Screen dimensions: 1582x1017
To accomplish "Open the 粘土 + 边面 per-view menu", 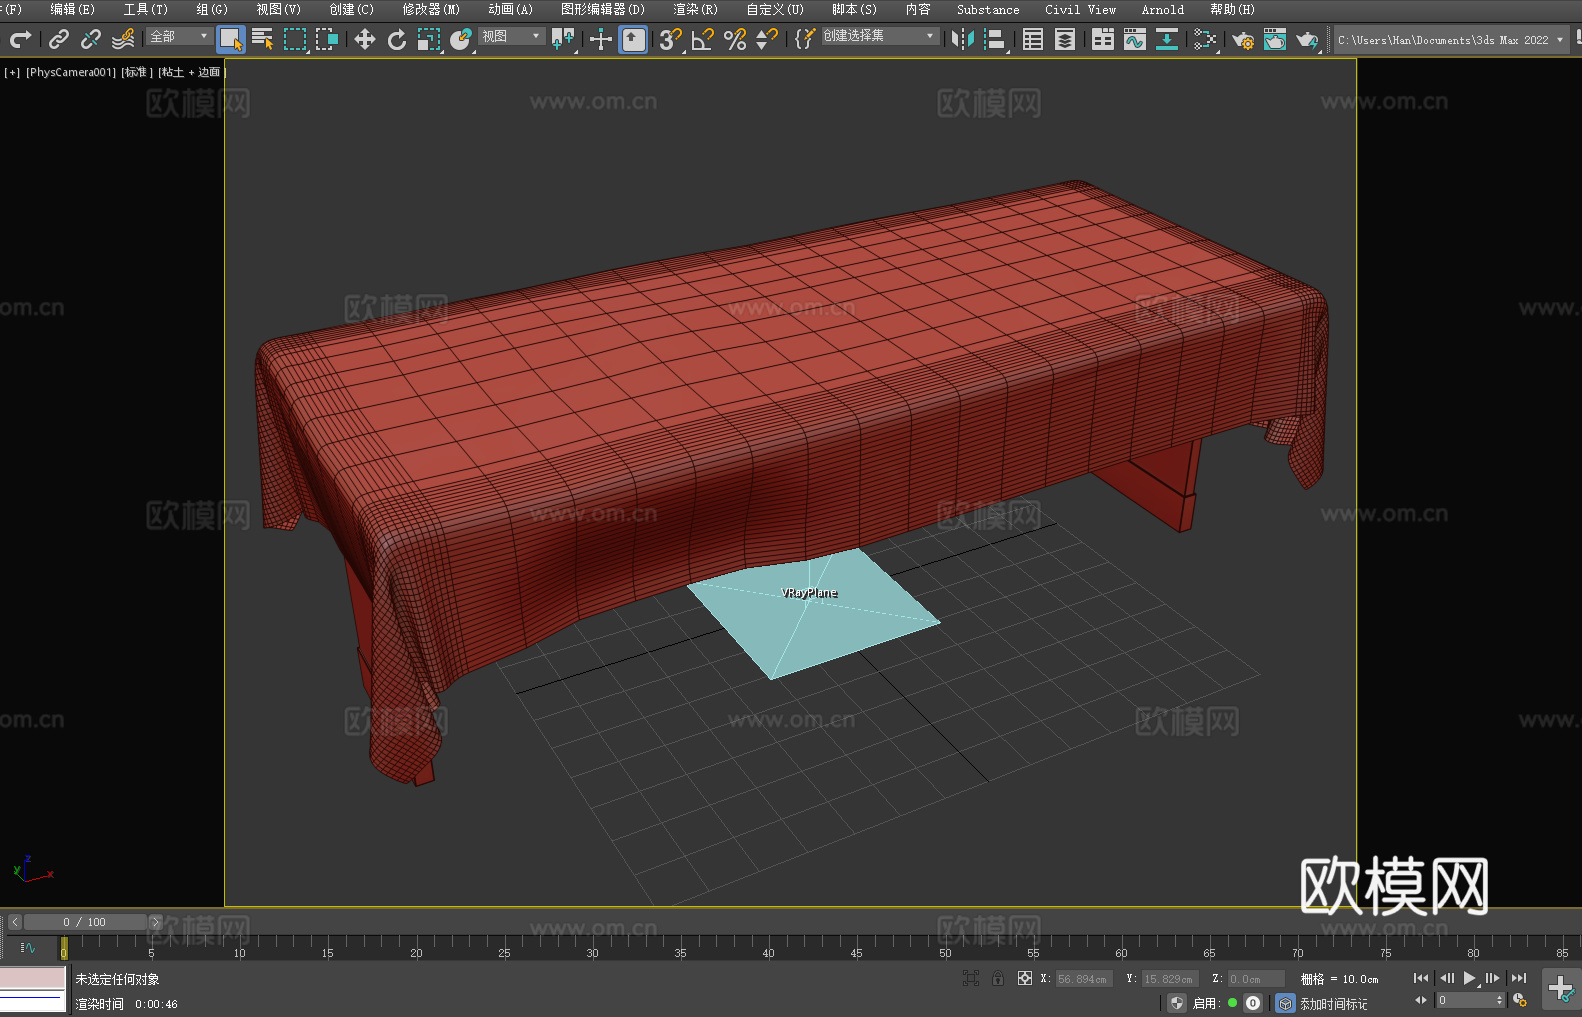I will click(191, 72).
